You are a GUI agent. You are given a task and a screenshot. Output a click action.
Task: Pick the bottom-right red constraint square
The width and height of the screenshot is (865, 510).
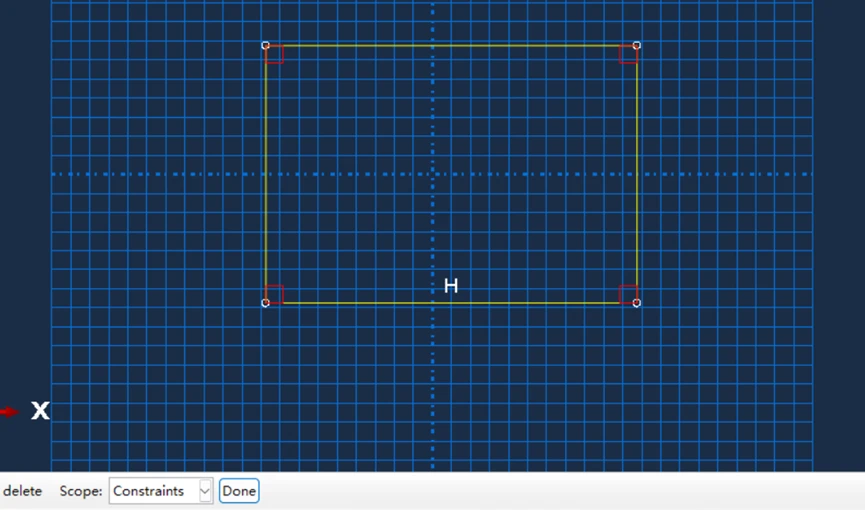(628, 294)
